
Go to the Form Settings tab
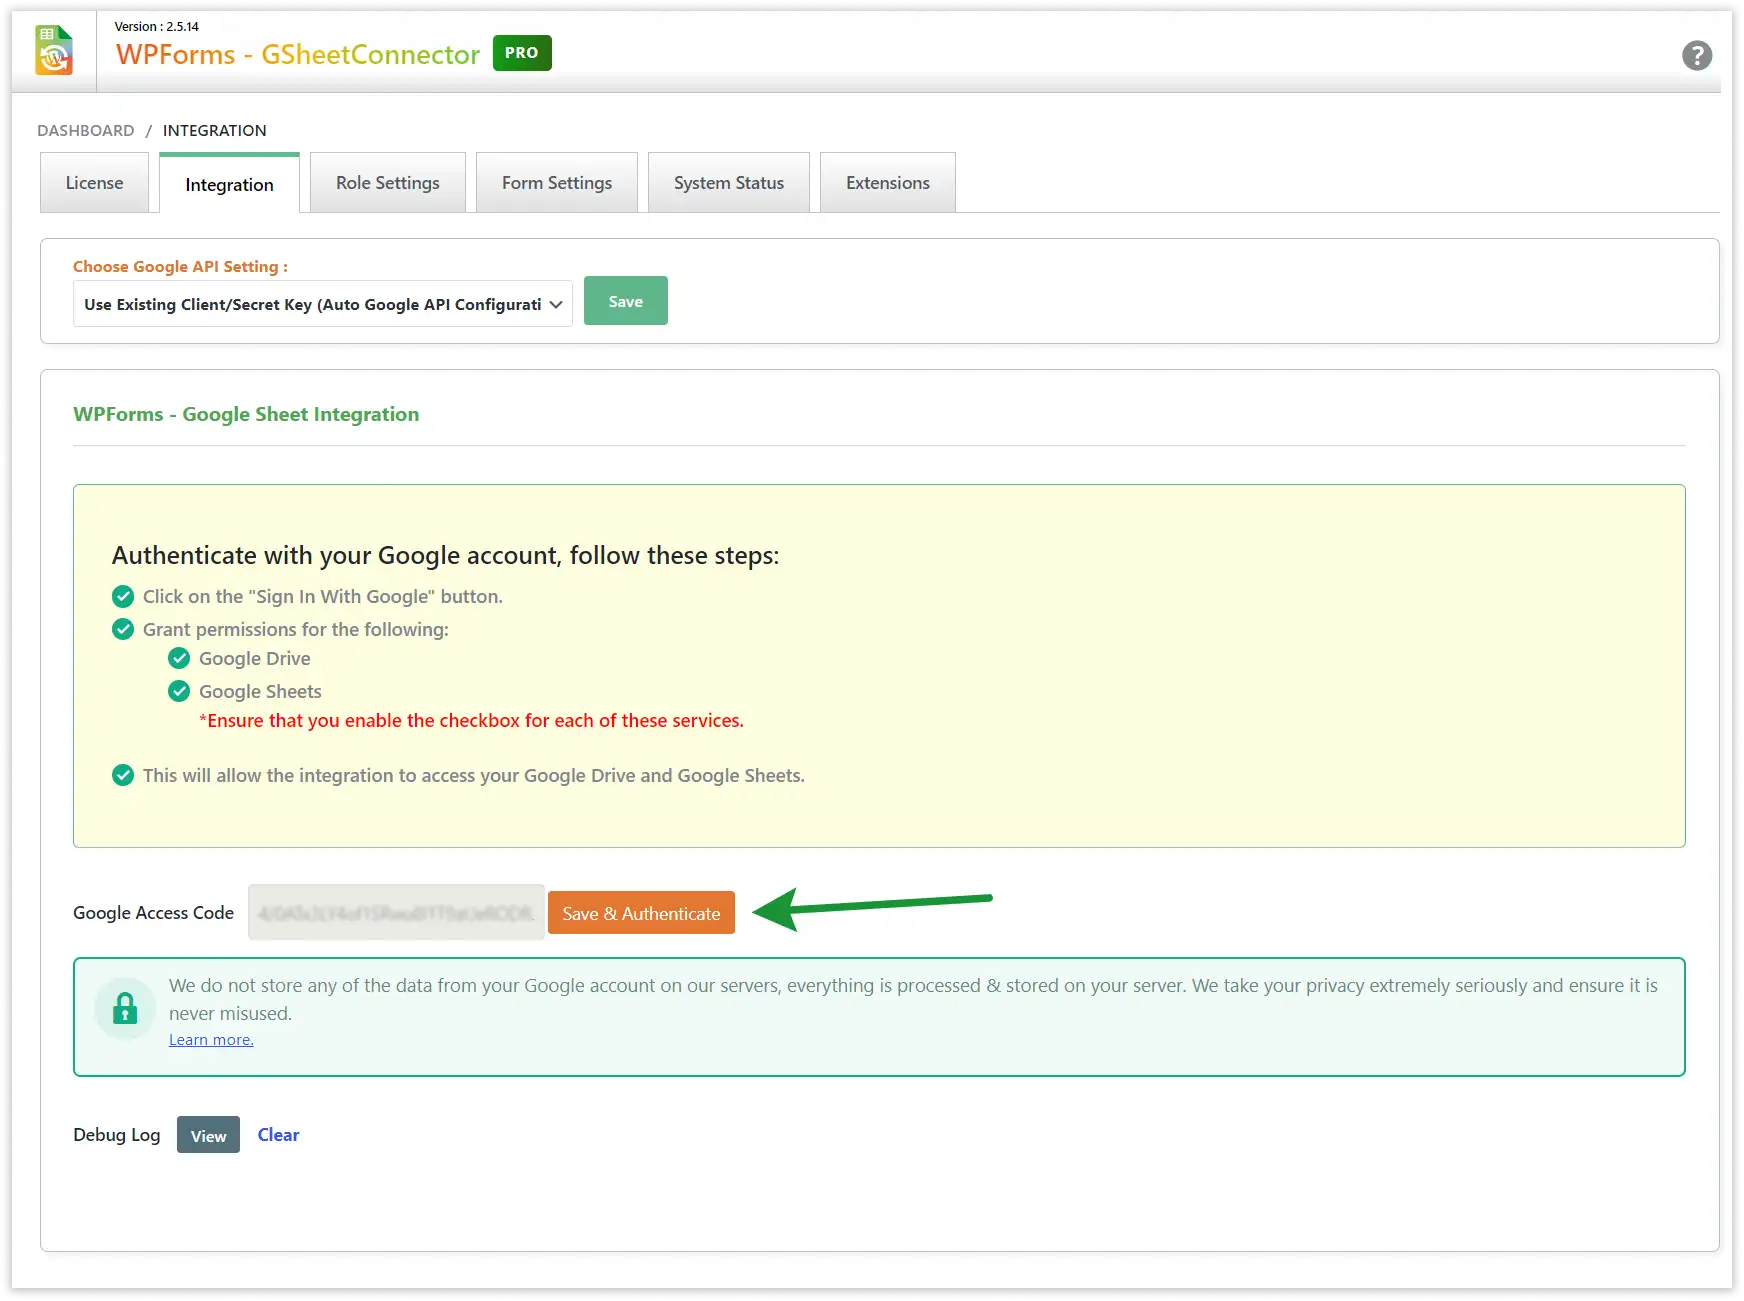click(x=557, y=183)
